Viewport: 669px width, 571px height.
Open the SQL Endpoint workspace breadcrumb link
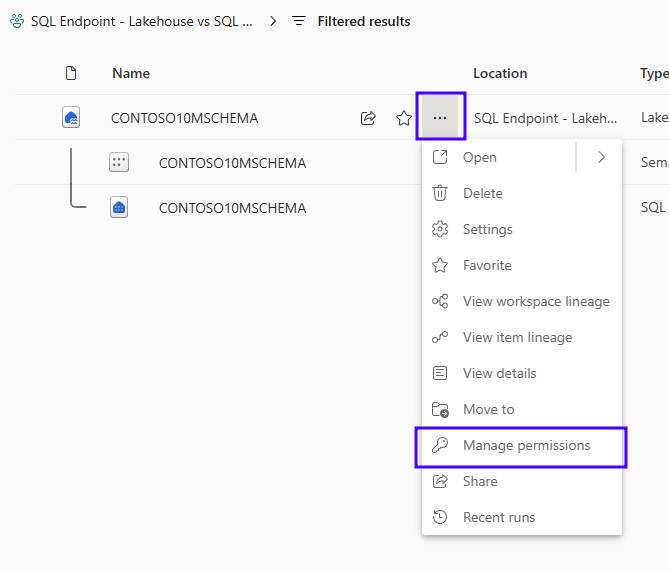[x=141, y=21]
